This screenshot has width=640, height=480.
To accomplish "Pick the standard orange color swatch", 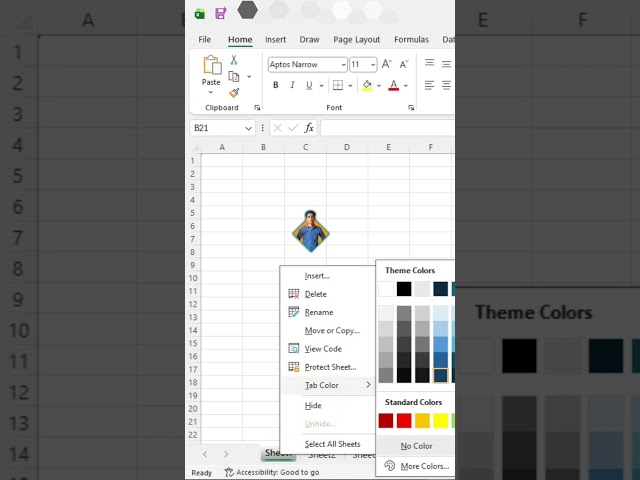I will 422,421.
